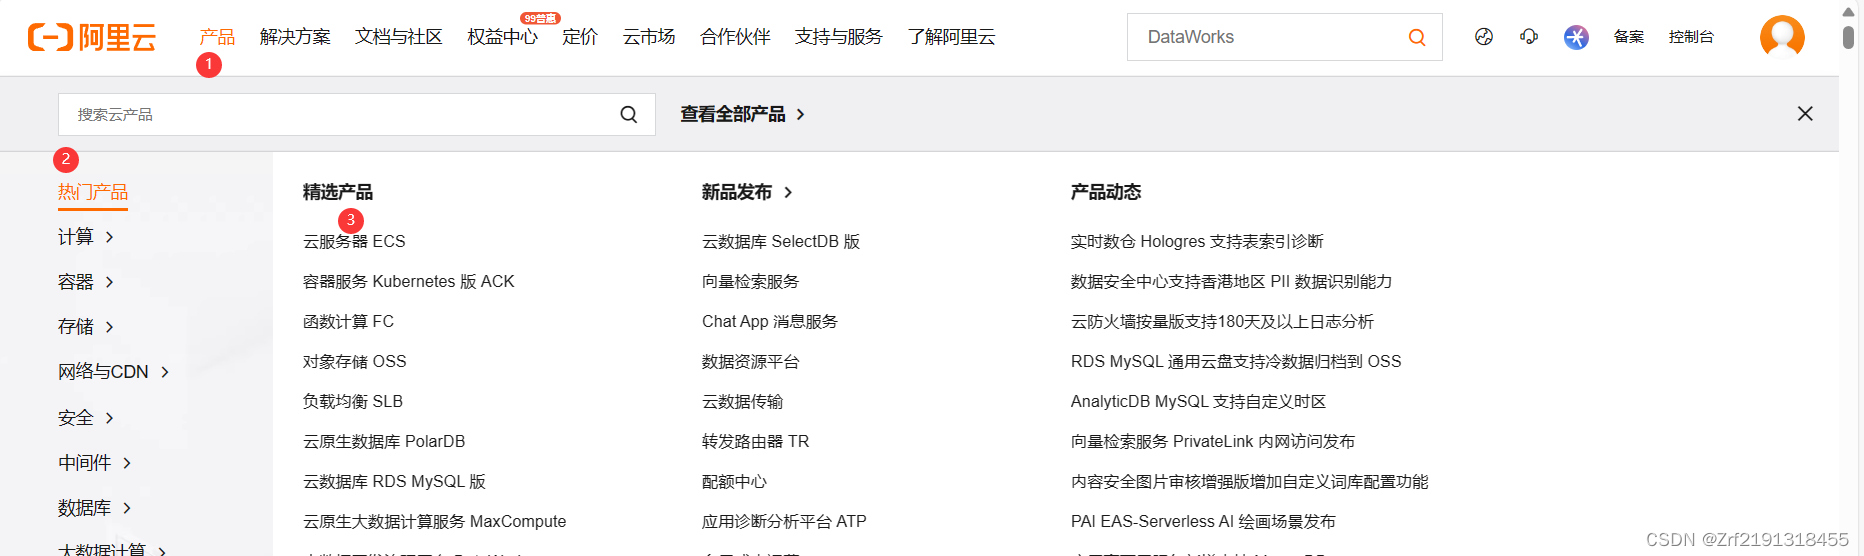Open PAI EAS-Serverless AI 绘画场景发布
The height and width of the screenshot is (556, 1864).
pos(1203,521)
